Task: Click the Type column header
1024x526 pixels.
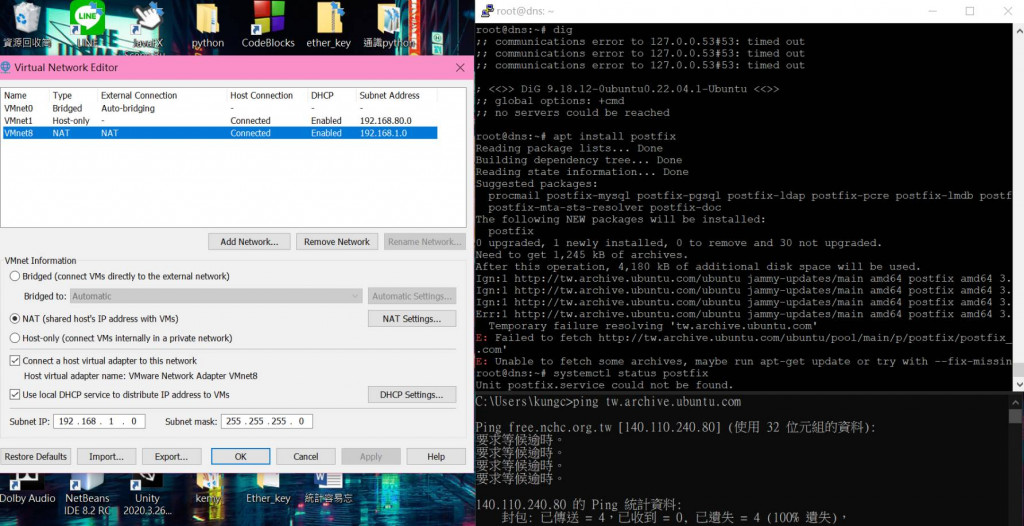Action: [62, 95]
